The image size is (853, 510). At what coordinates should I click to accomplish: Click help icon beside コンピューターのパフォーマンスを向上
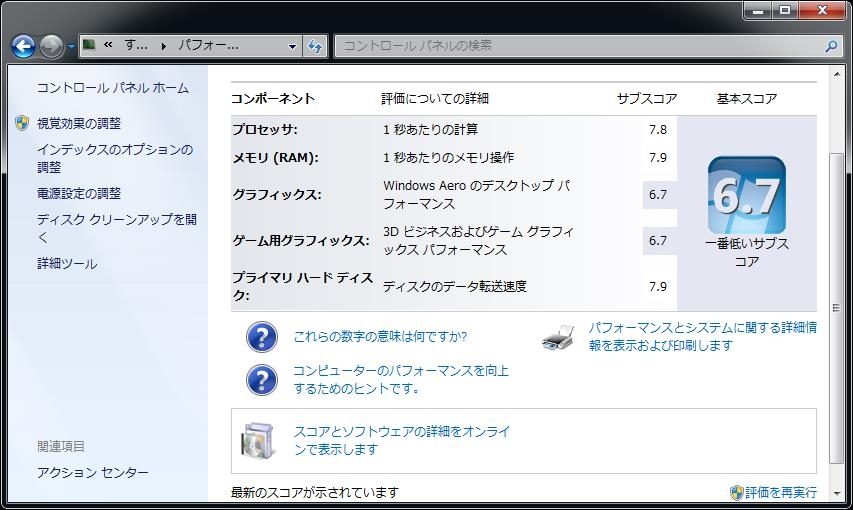[x=262, y=380]
